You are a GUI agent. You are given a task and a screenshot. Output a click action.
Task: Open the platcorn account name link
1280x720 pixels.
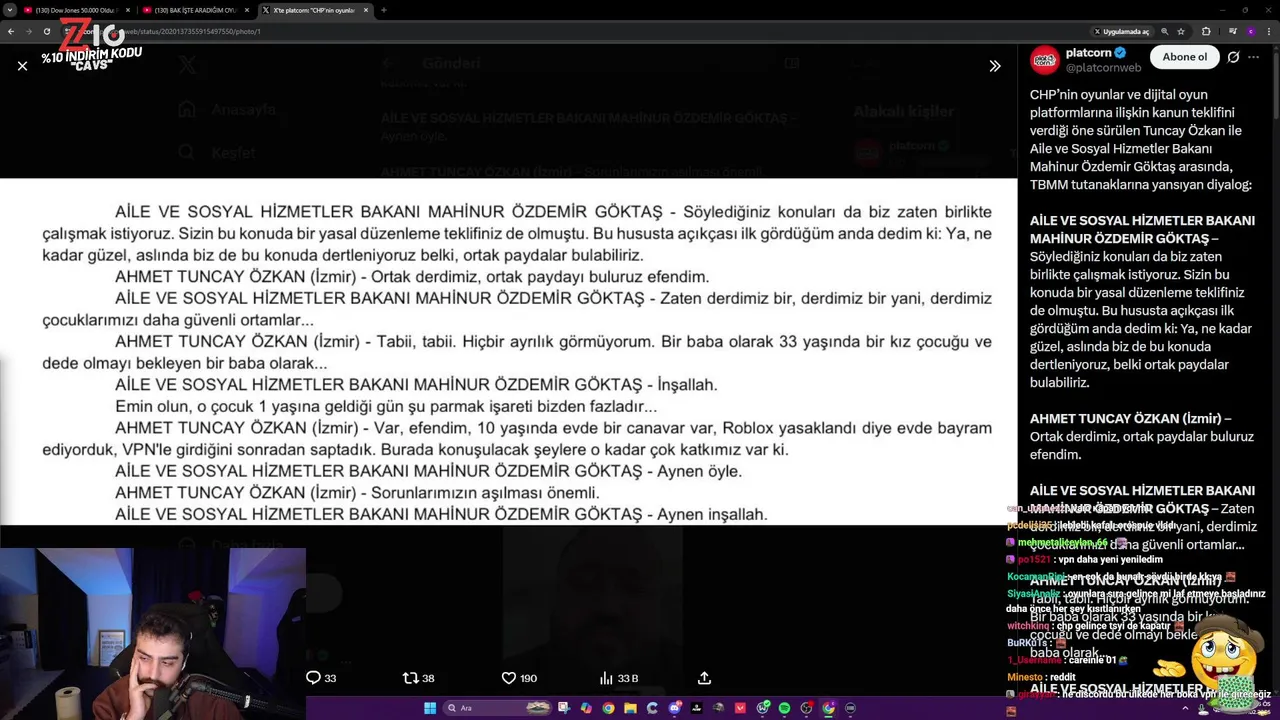[1088, 53]
